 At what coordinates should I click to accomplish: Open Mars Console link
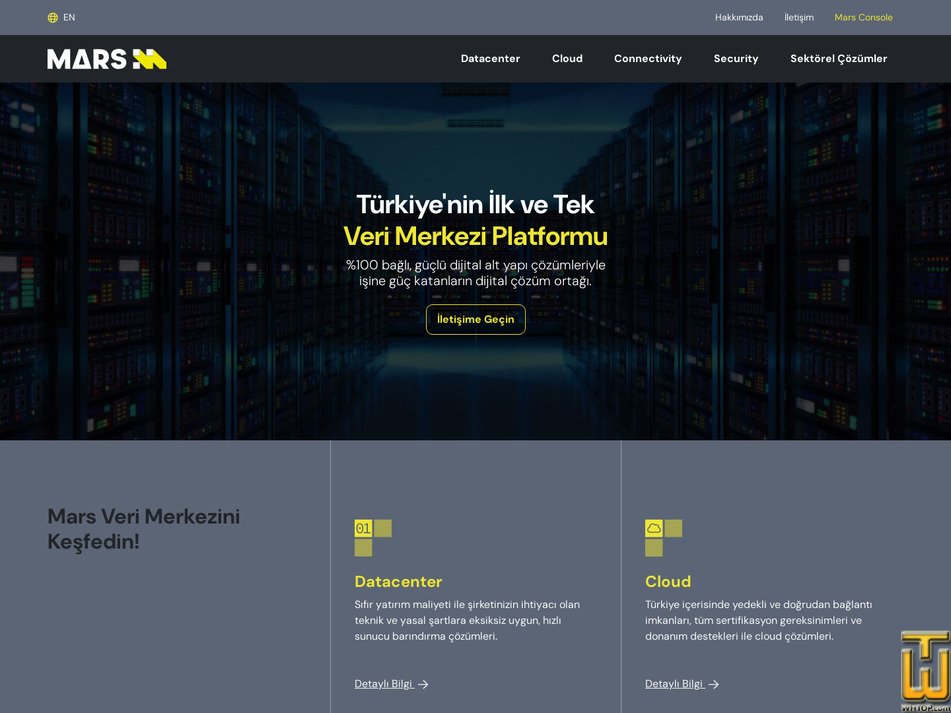(863, 18)
